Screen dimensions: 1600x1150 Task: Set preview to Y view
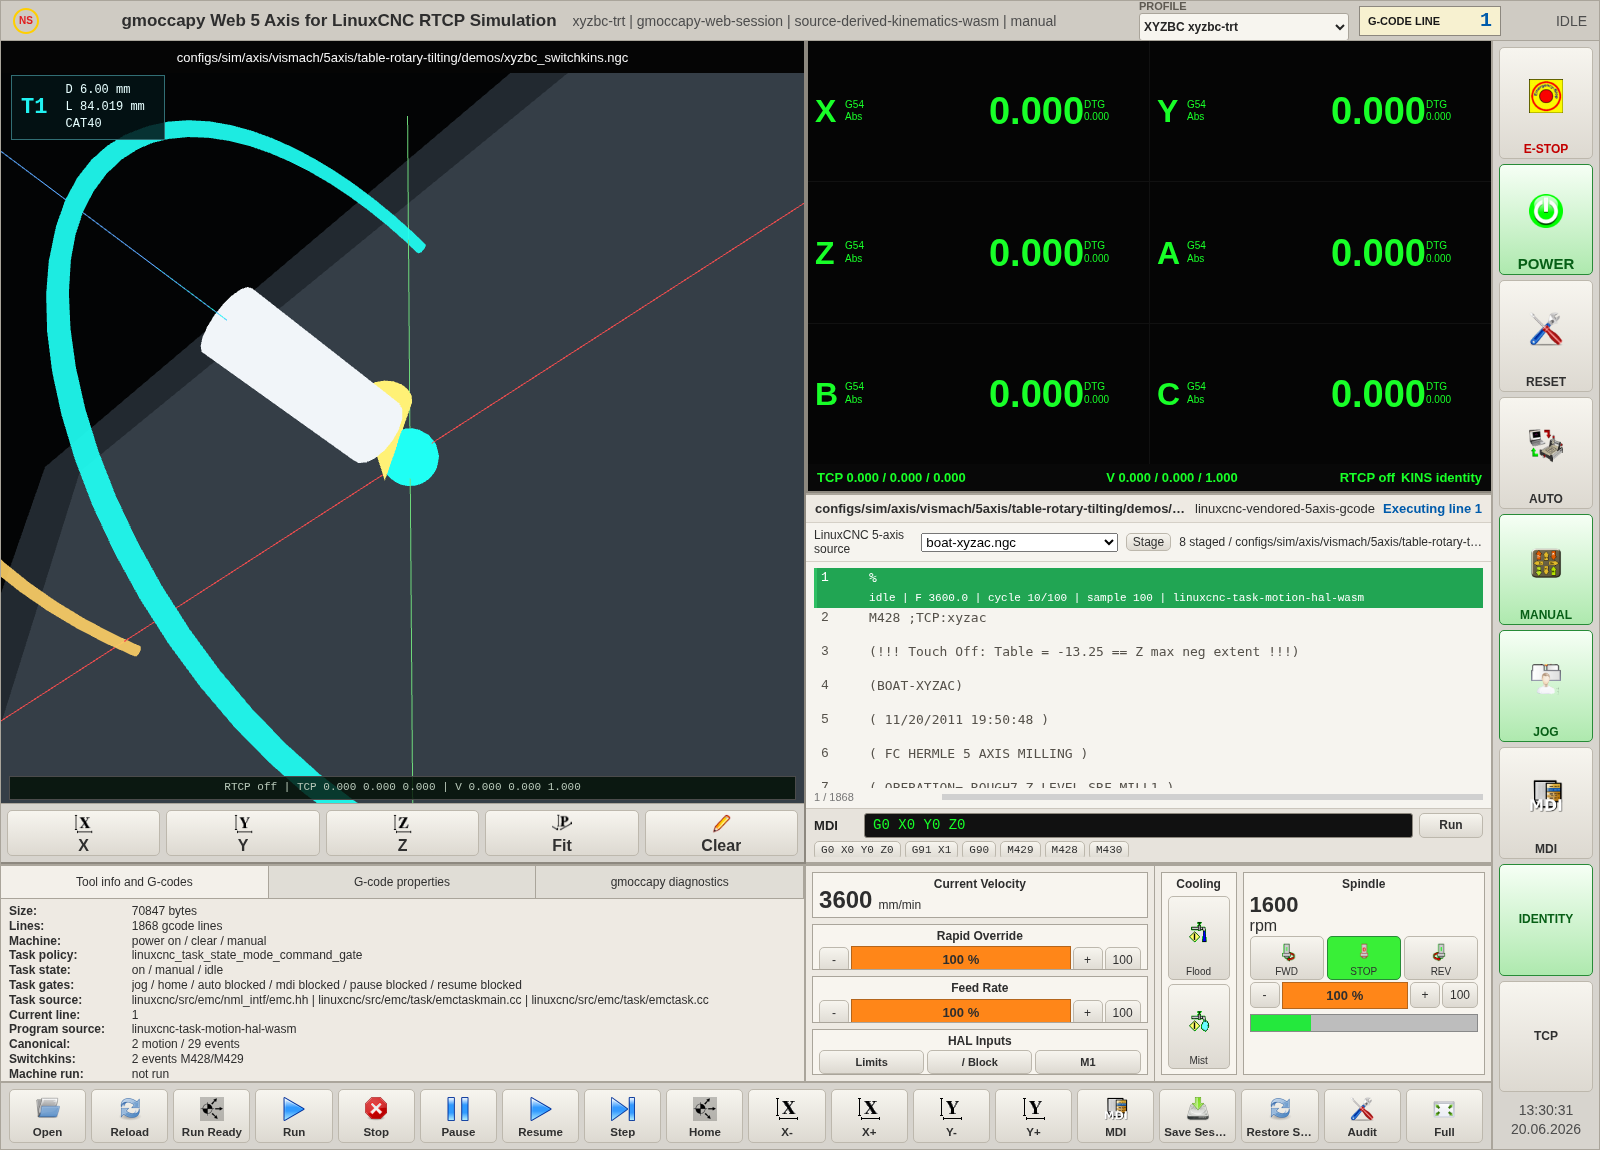click(243, 833)
